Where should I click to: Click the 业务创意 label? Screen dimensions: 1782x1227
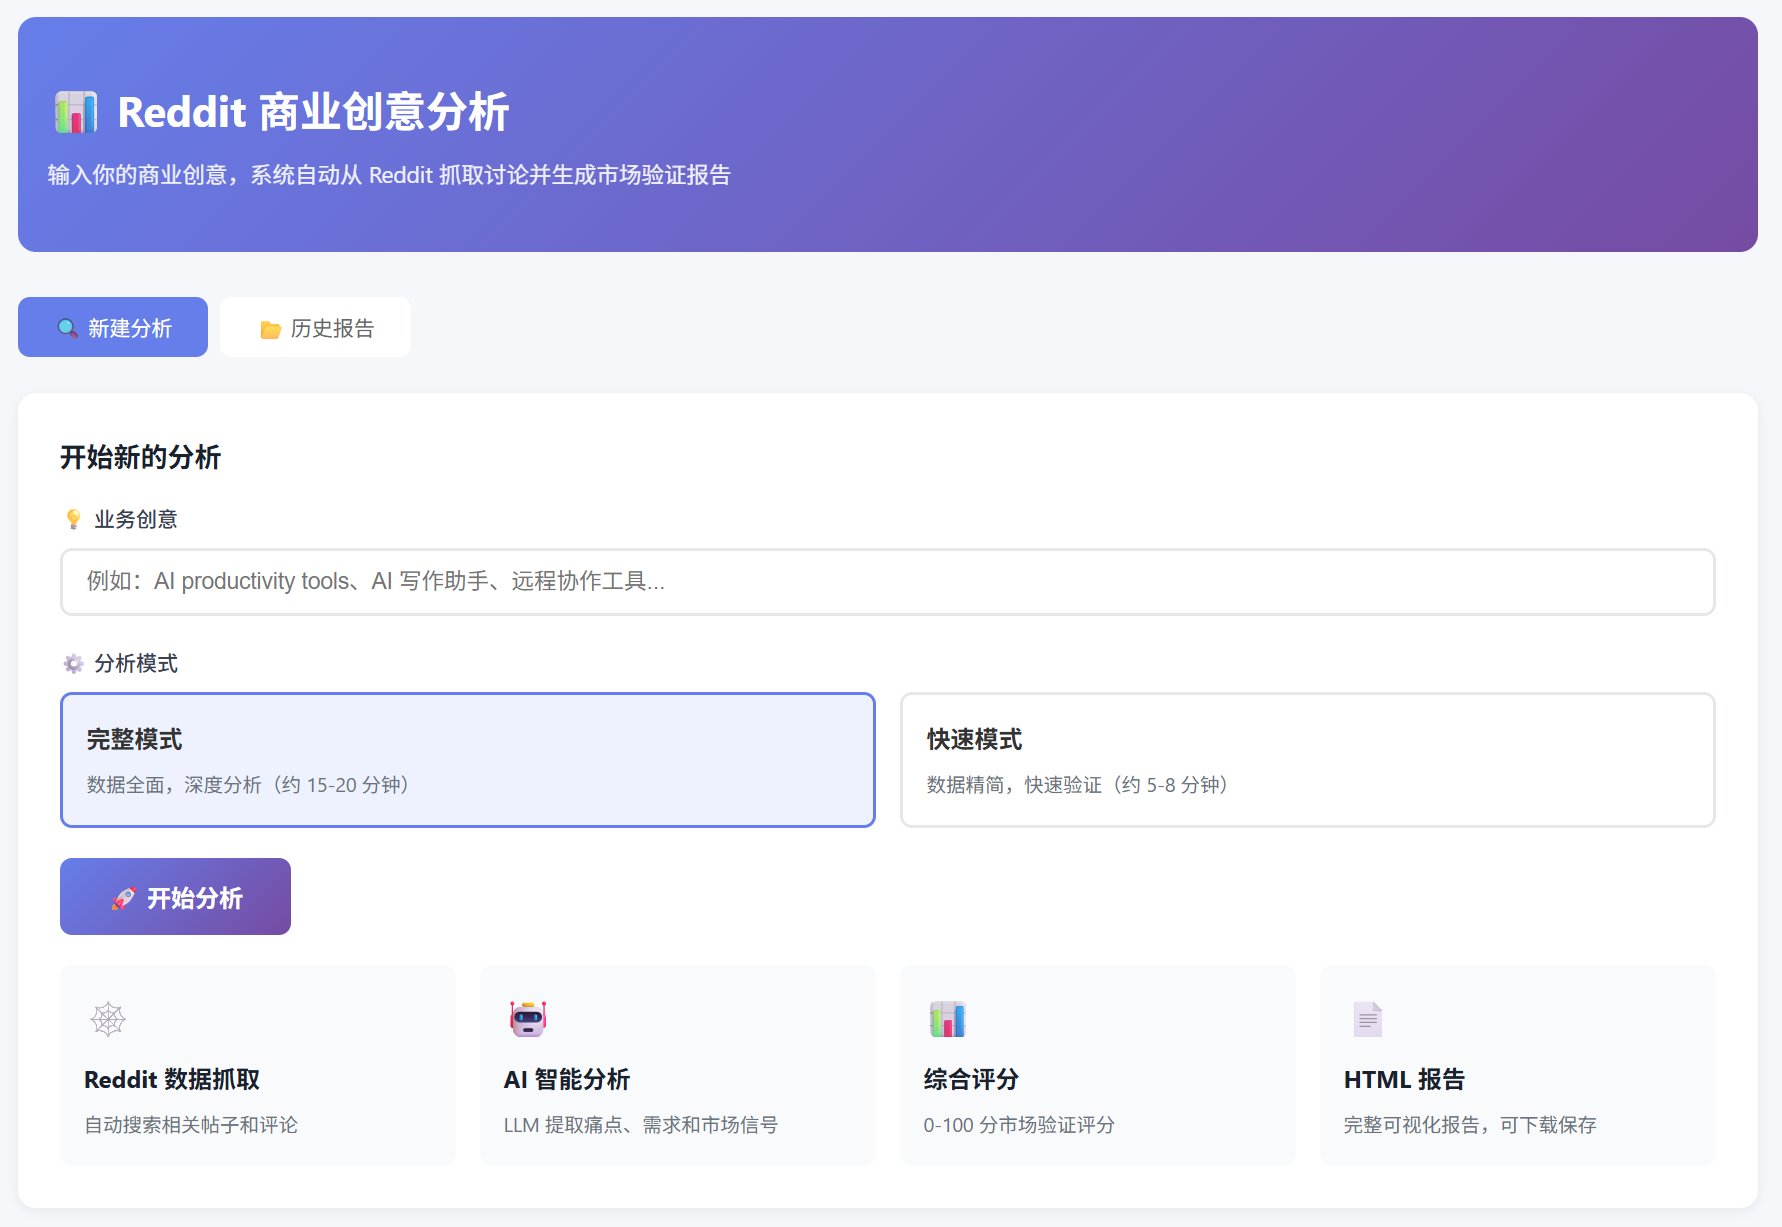click(x=136, y=519)
